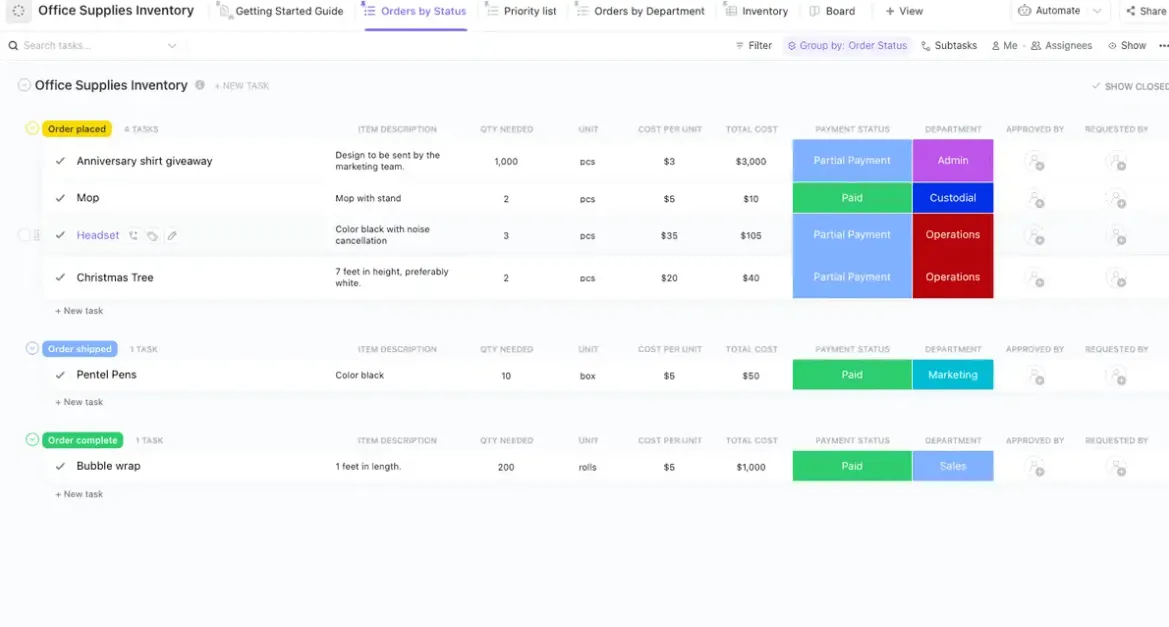Collapse the Order shipped group
This screenshot has height=627, width=1169.
[32, 348]
